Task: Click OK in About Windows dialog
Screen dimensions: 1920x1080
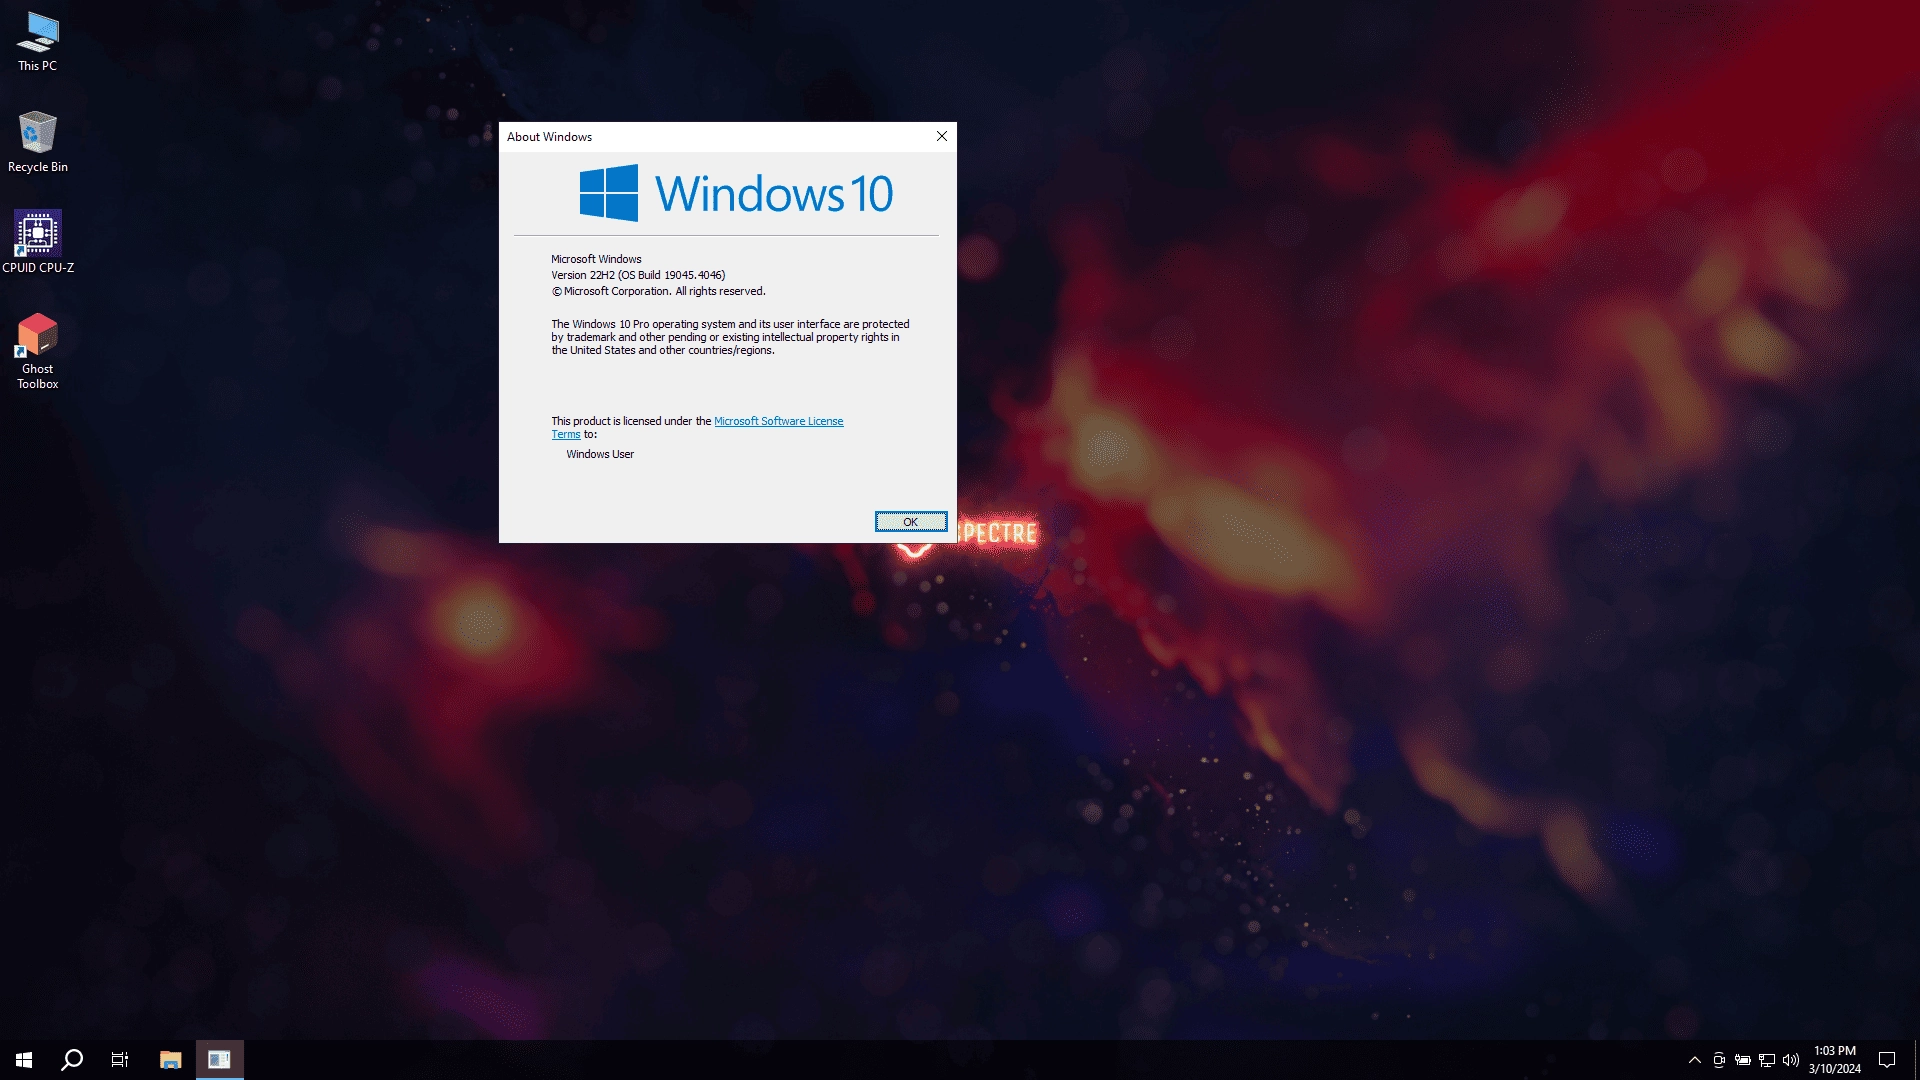Action: point(910,522)
